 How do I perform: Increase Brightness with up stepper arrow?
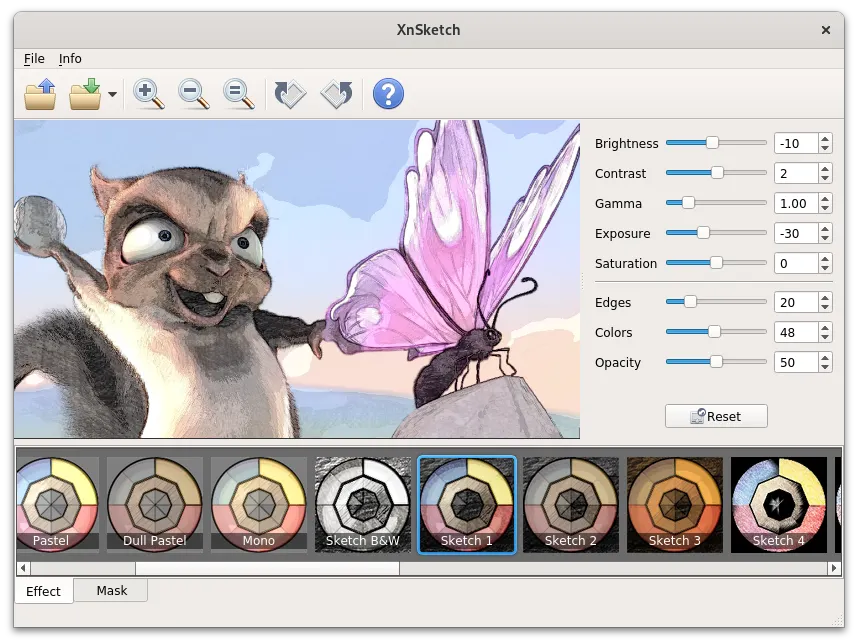pos(825,138)
